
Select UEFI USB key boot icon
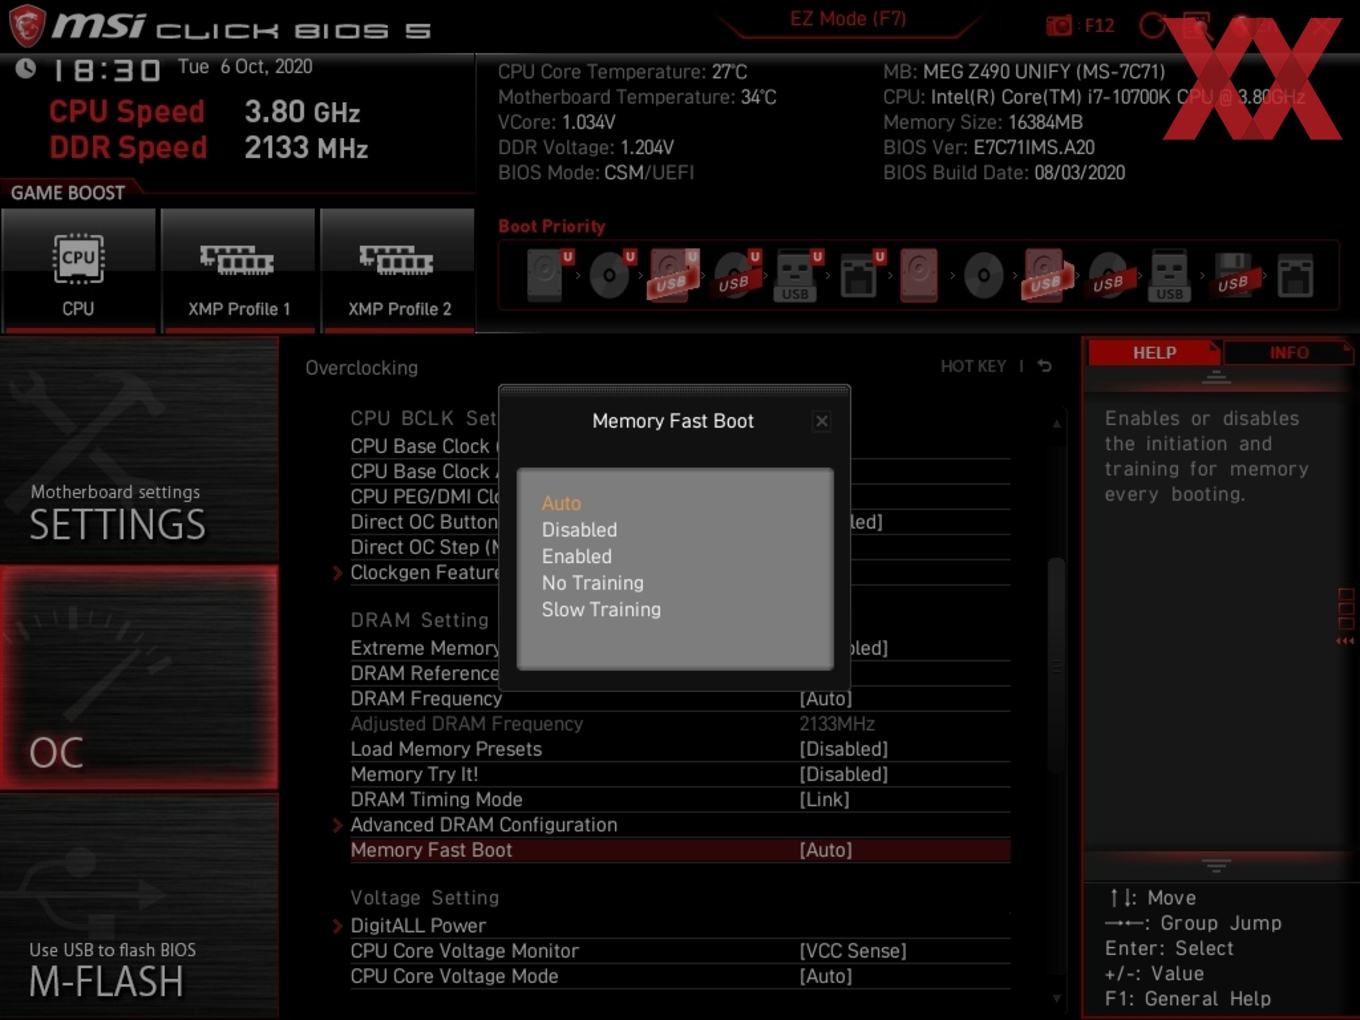click(x=797, y=275)
